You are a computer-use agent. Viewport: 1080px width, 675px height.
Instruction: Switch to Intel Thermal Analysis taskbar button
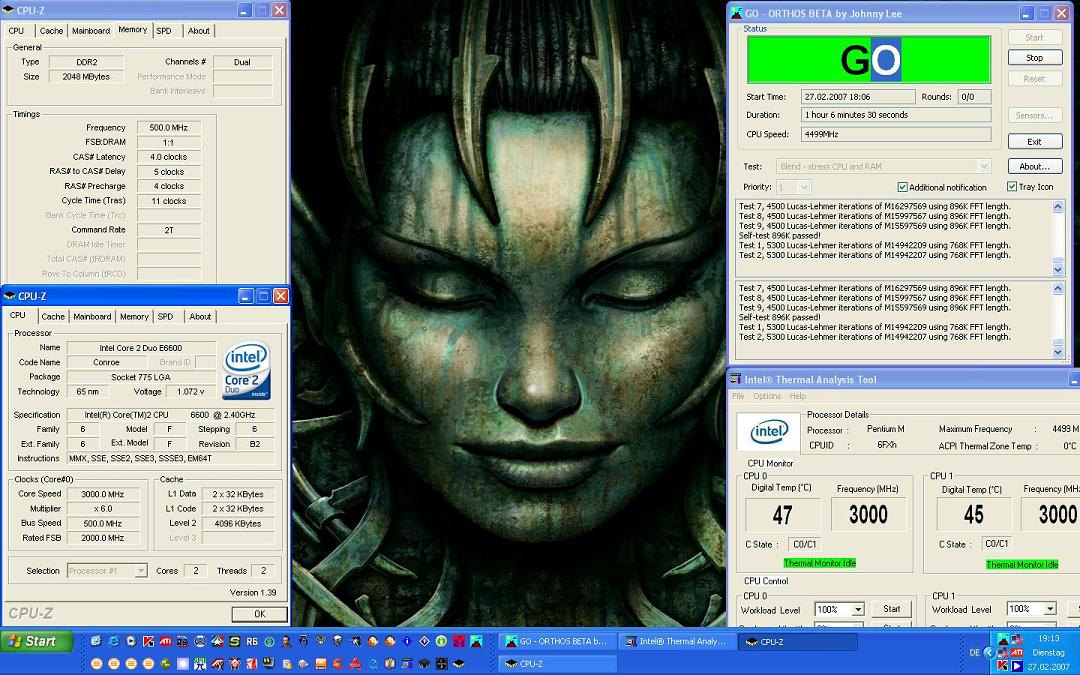(676, 641)
